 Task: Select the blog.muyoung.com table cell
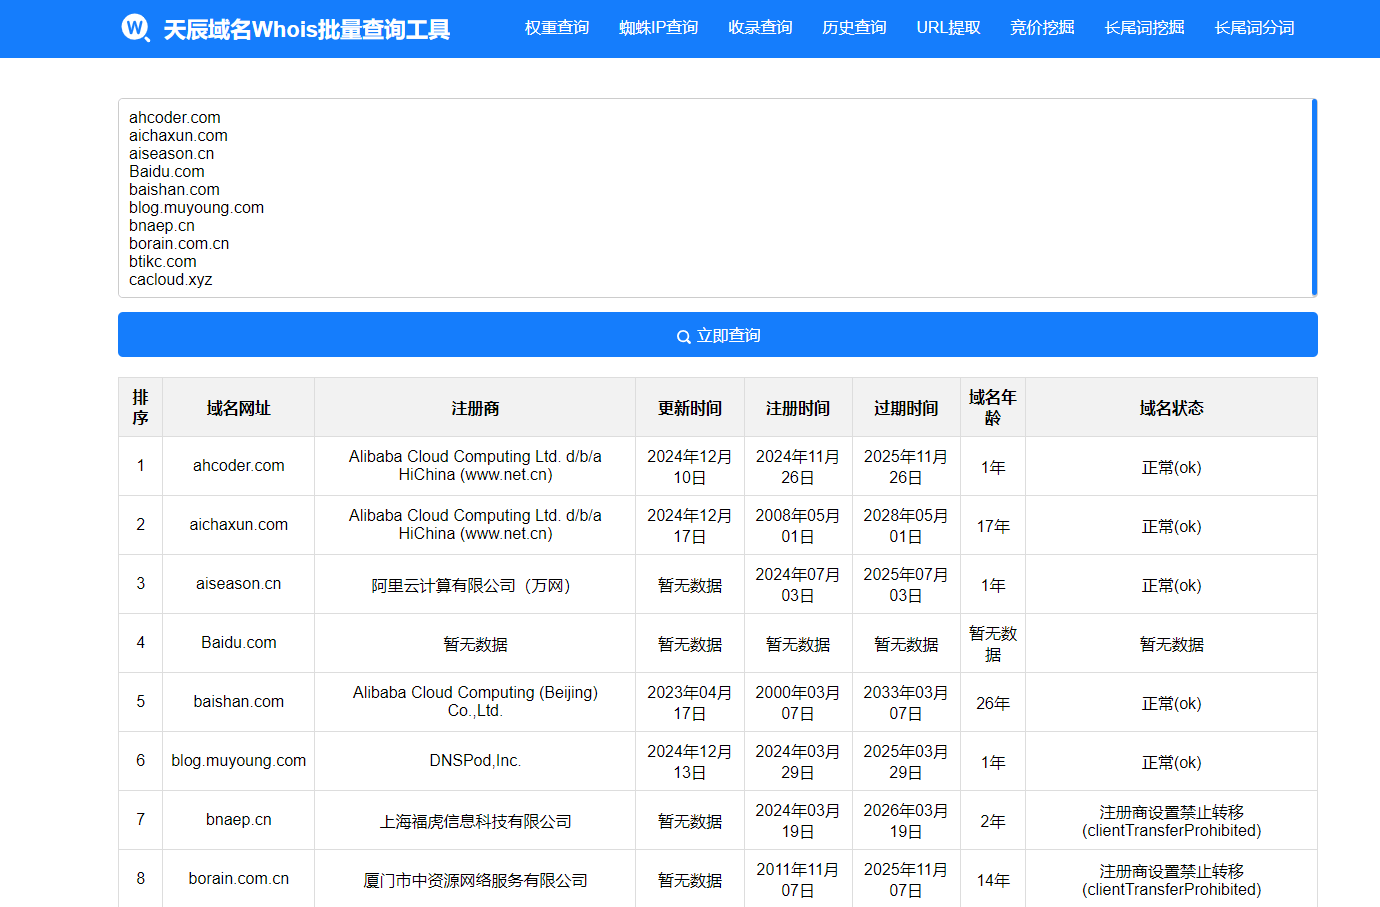(x=238, y=761)
